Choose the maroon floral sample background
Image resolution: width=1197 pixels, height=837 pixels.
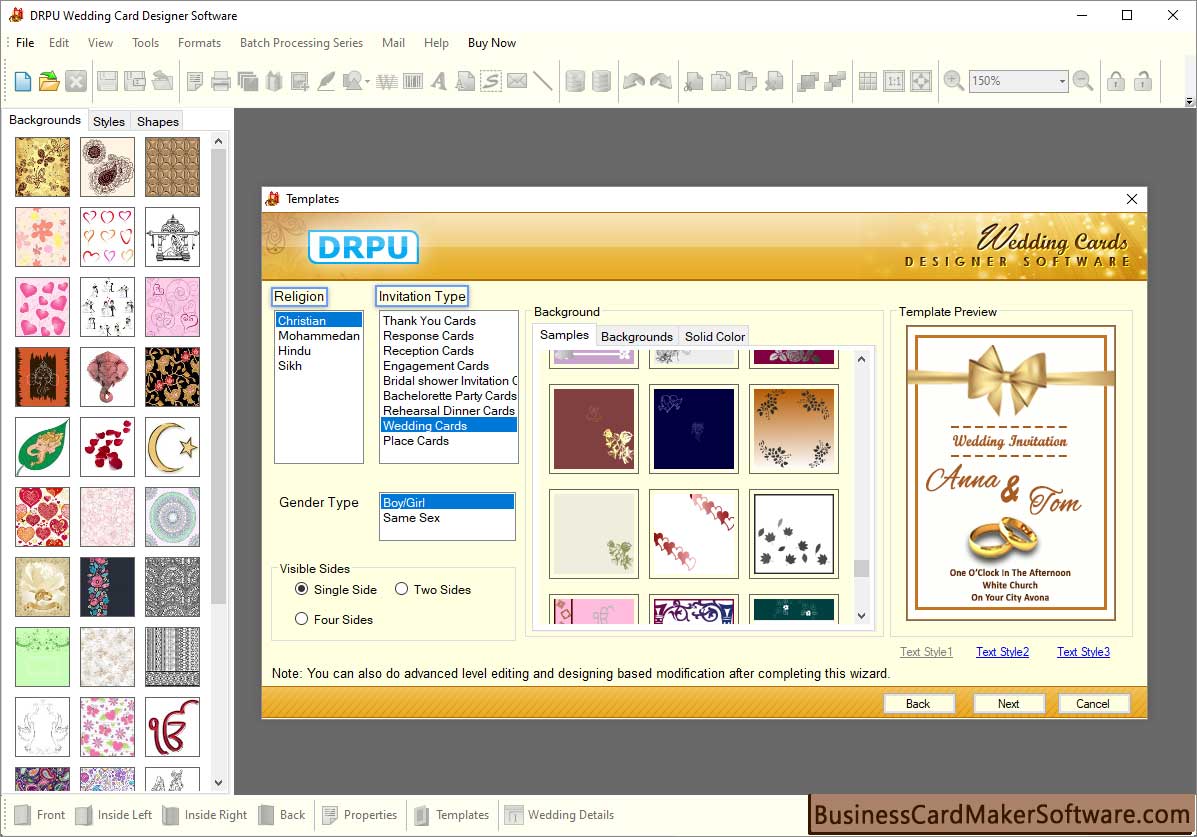tap(594, 429)
